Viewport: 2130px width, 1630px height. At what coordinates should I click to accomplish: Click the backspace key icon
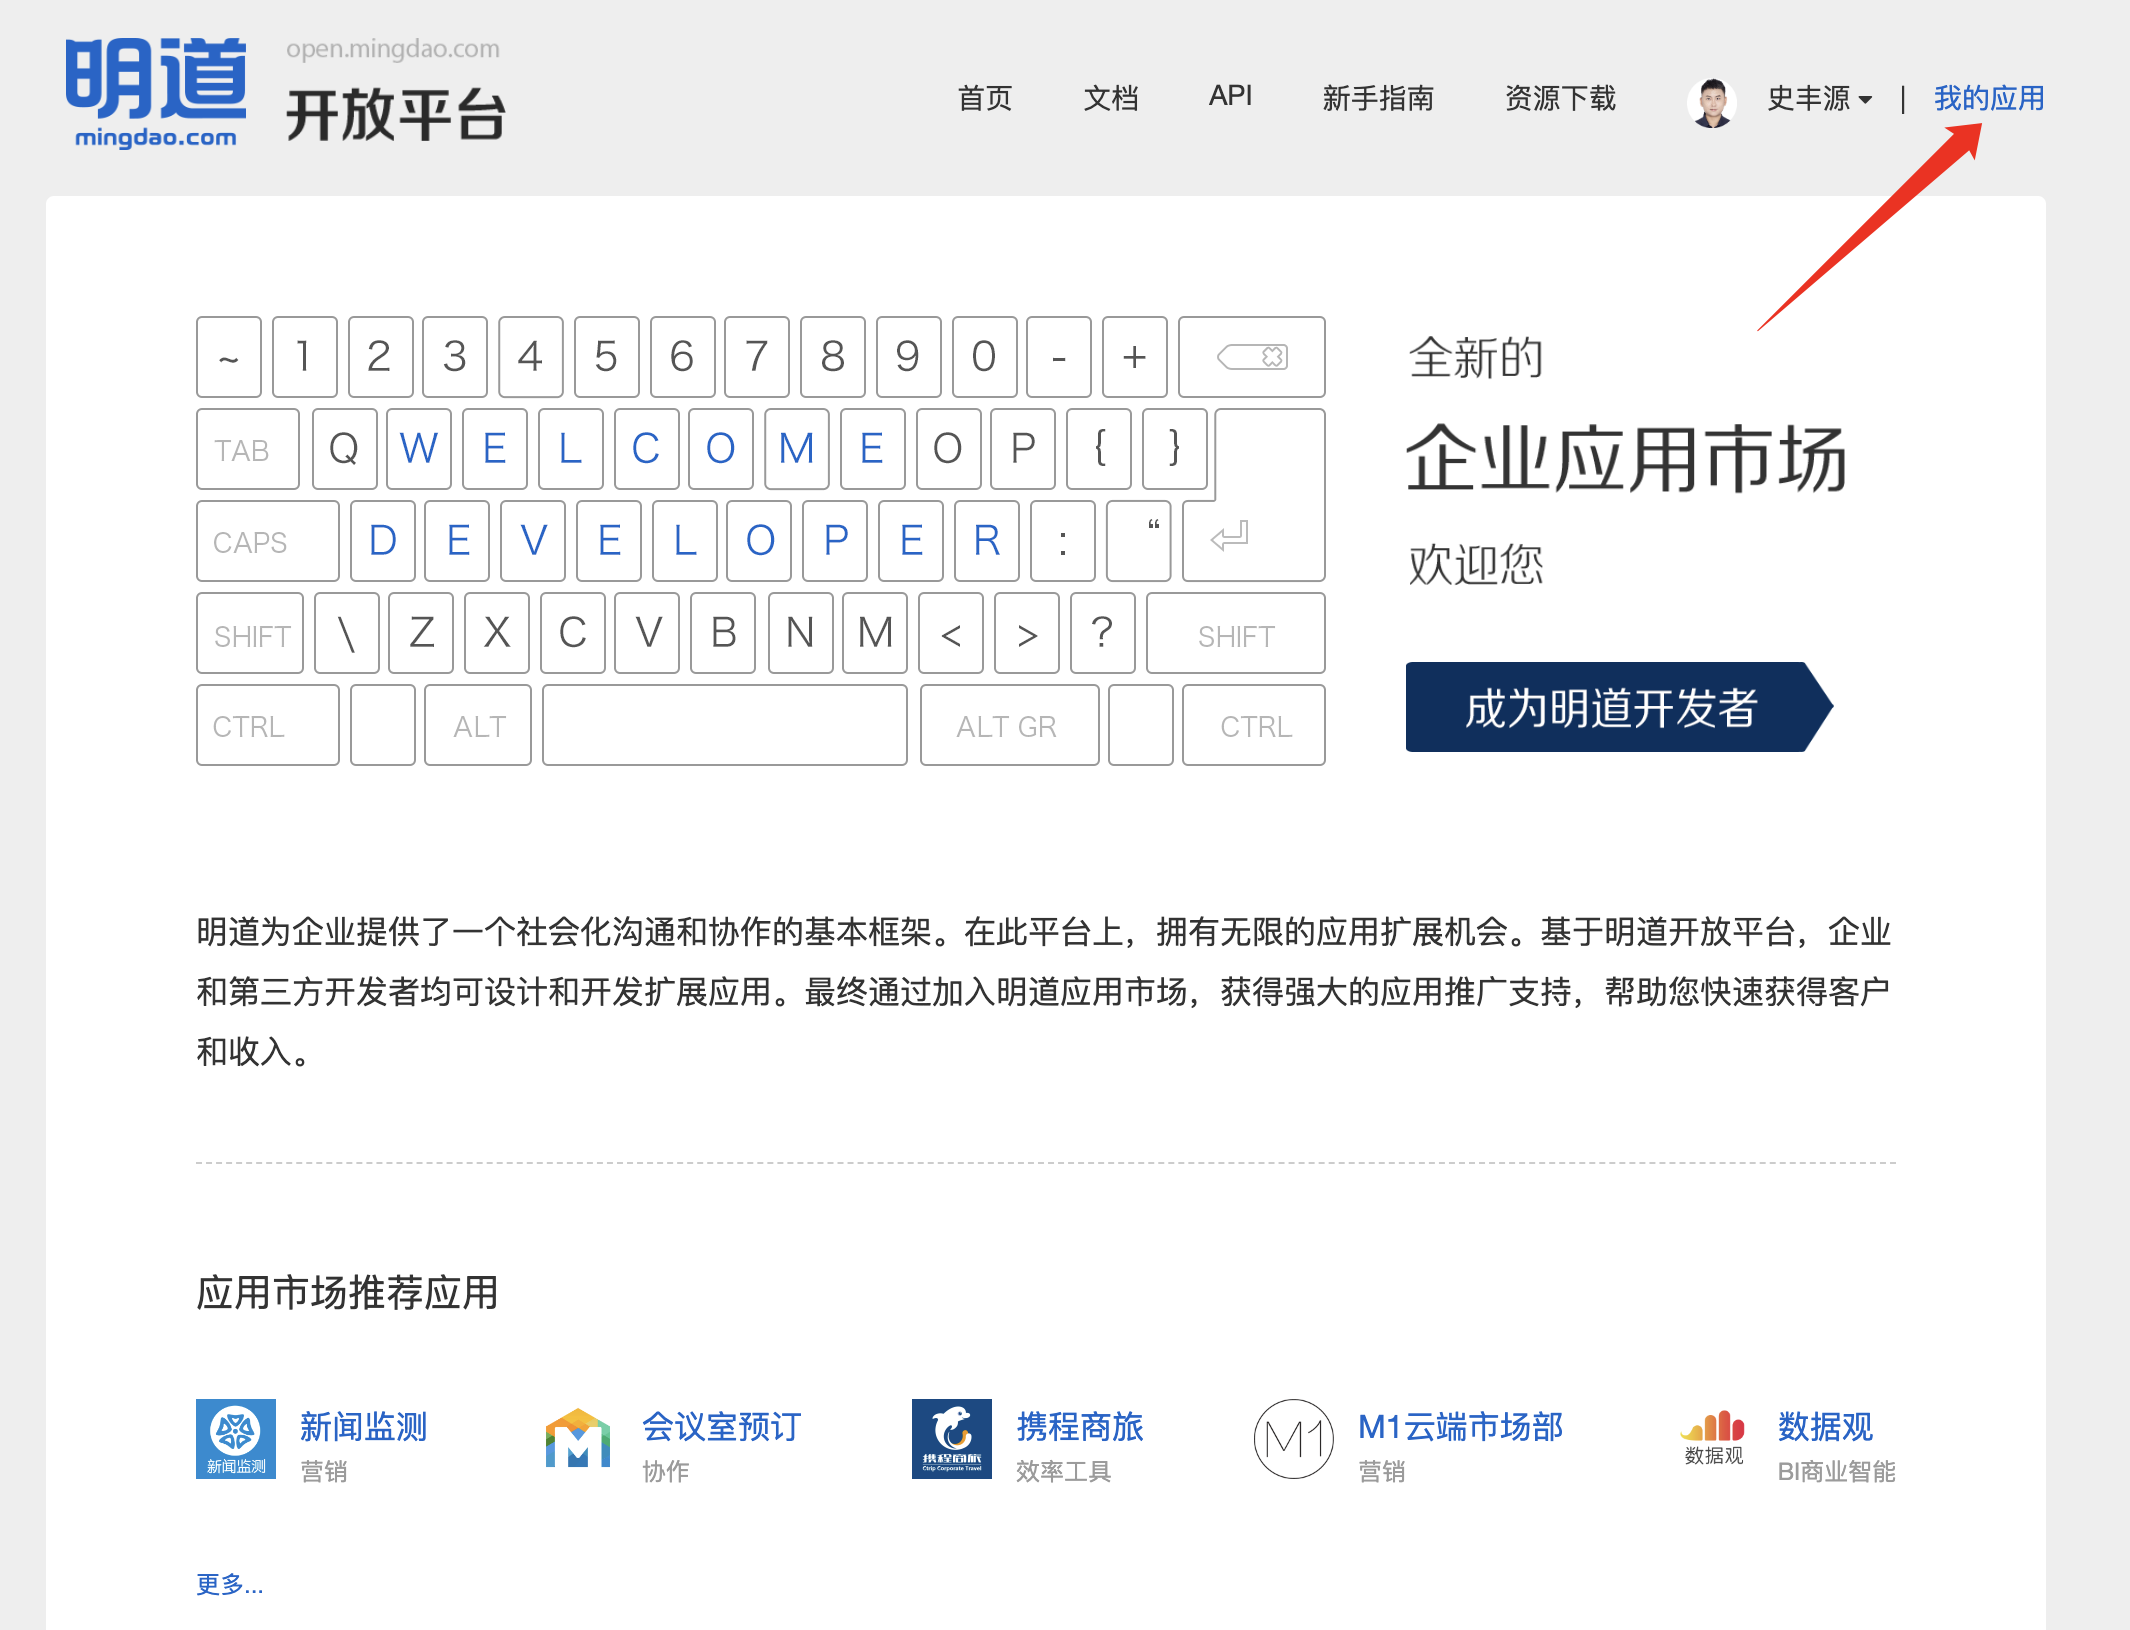coord(1251,357)
